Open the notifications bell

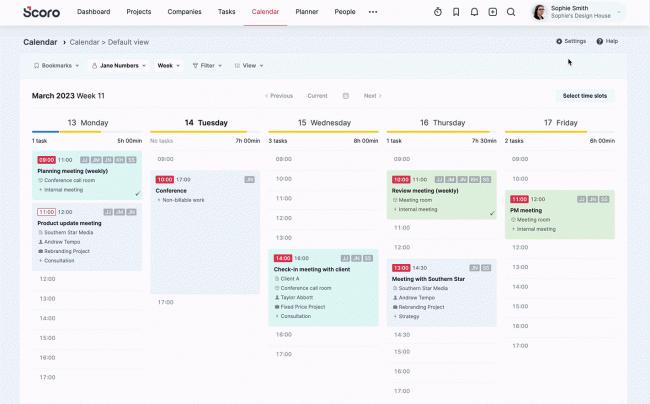[474, 12]
